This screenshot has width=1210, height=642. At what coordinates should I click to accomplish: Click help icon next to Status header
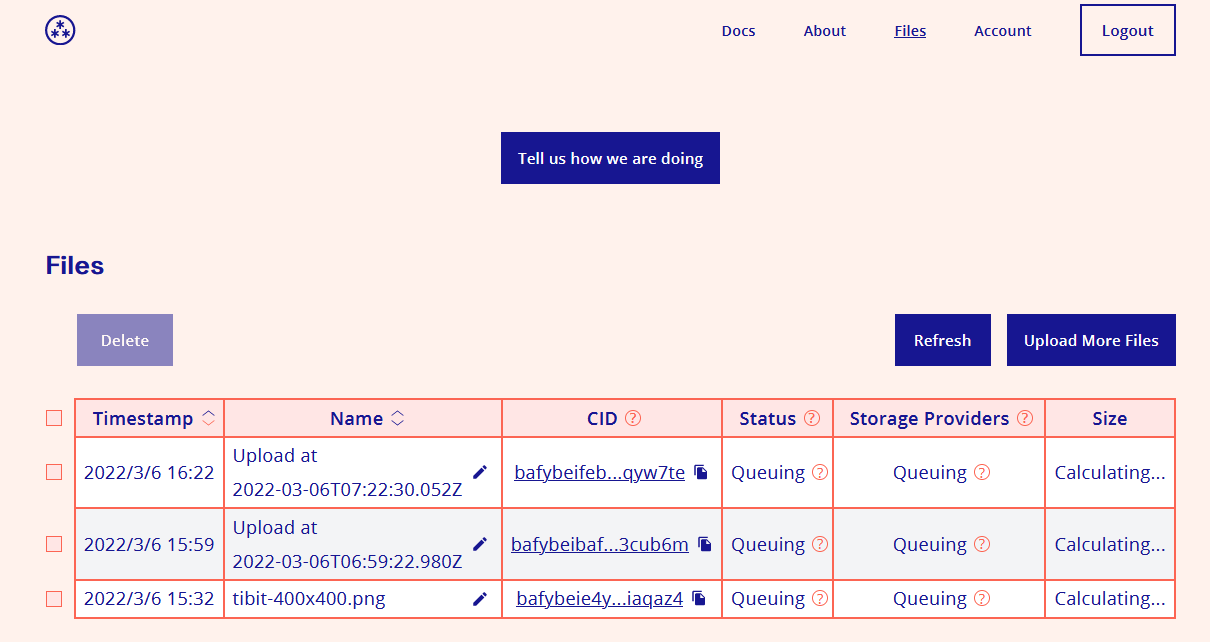click(812, 419)
